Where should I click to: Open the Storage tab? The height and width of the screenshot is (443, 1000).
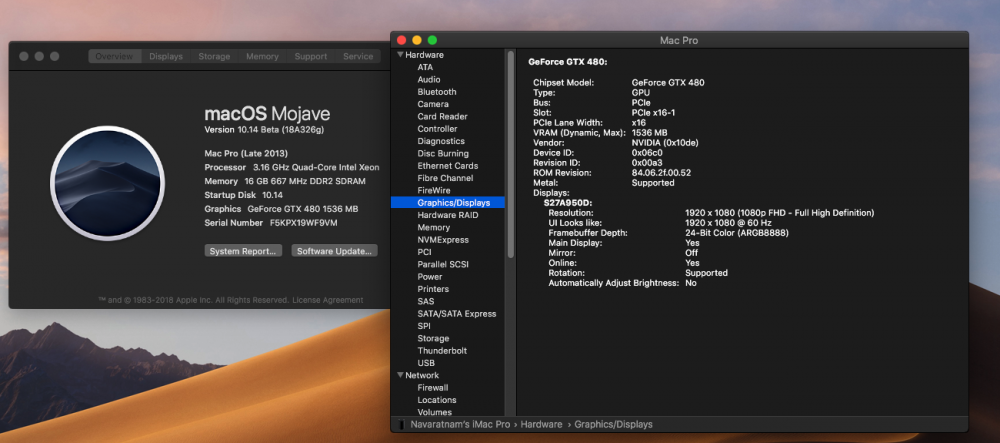(x=214, y=57)
